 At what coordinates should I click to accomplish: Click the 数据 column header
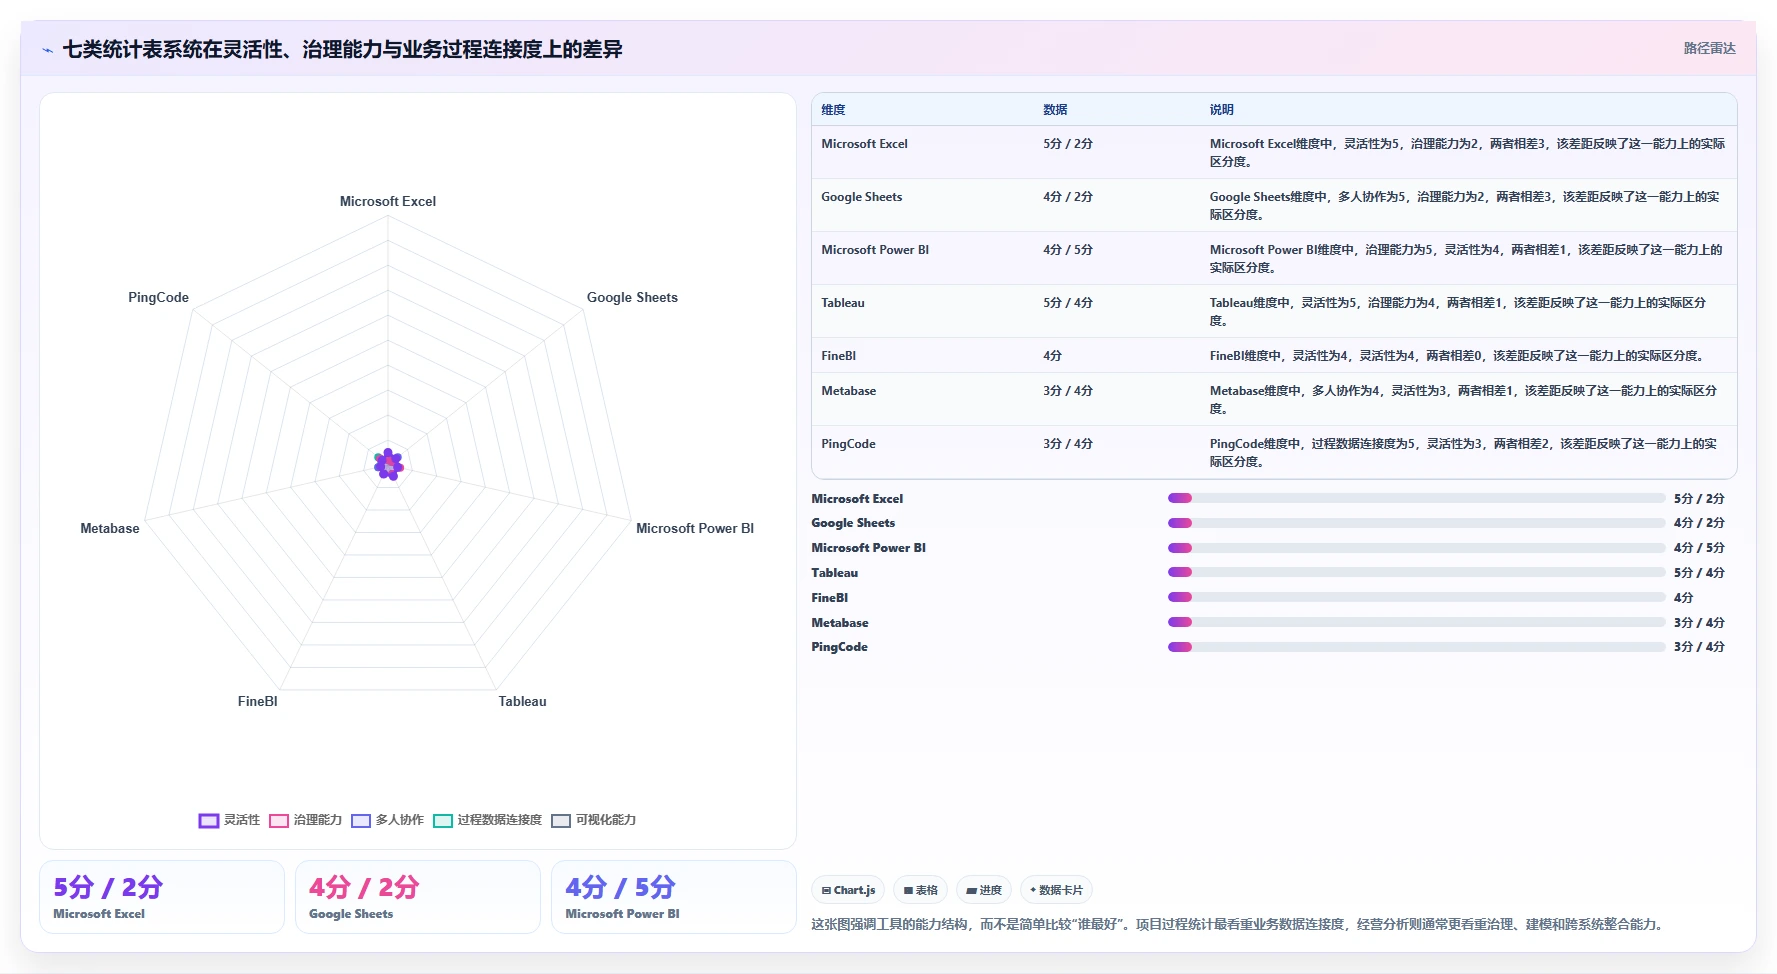click(1055, 110)
